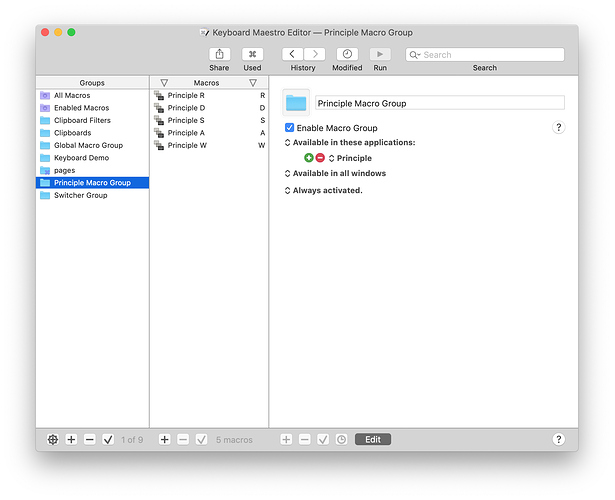Screen dimensions: 615x500
Task: Open the Used macros toolbar button
Action: coord(252,54)
